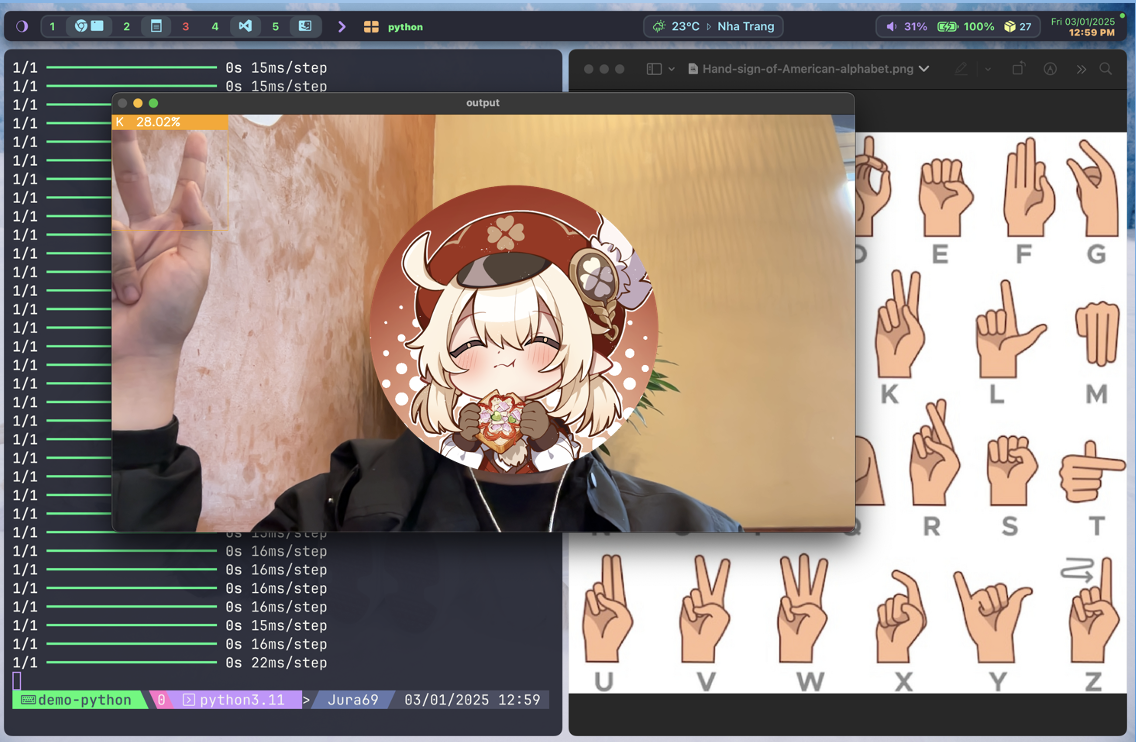Image resolution: width=1136 pixels, height=742 pixels.
Task: Open the Finder icon in workspace 5
Action: (305, 26)
